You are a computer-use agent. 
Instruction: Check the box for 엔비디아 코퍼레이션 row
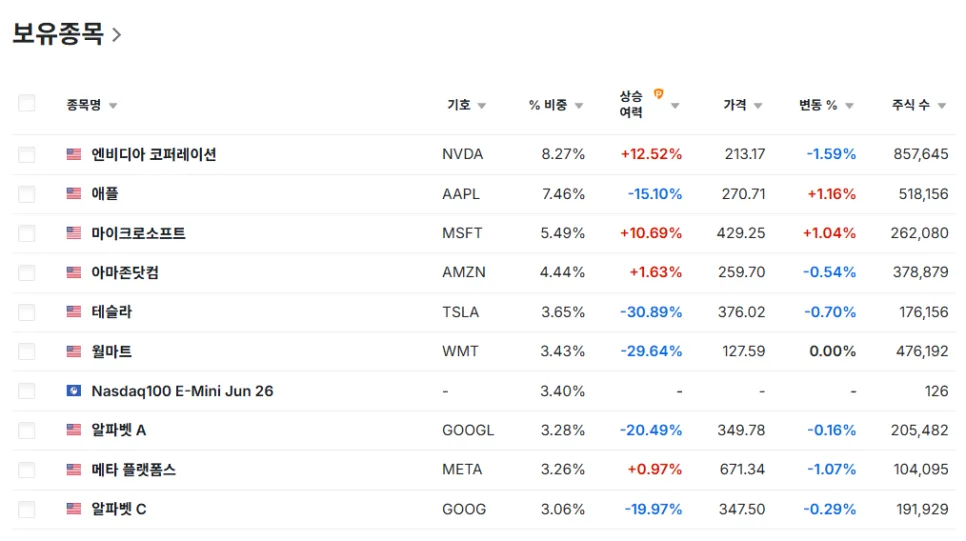(x=26, y=154)
